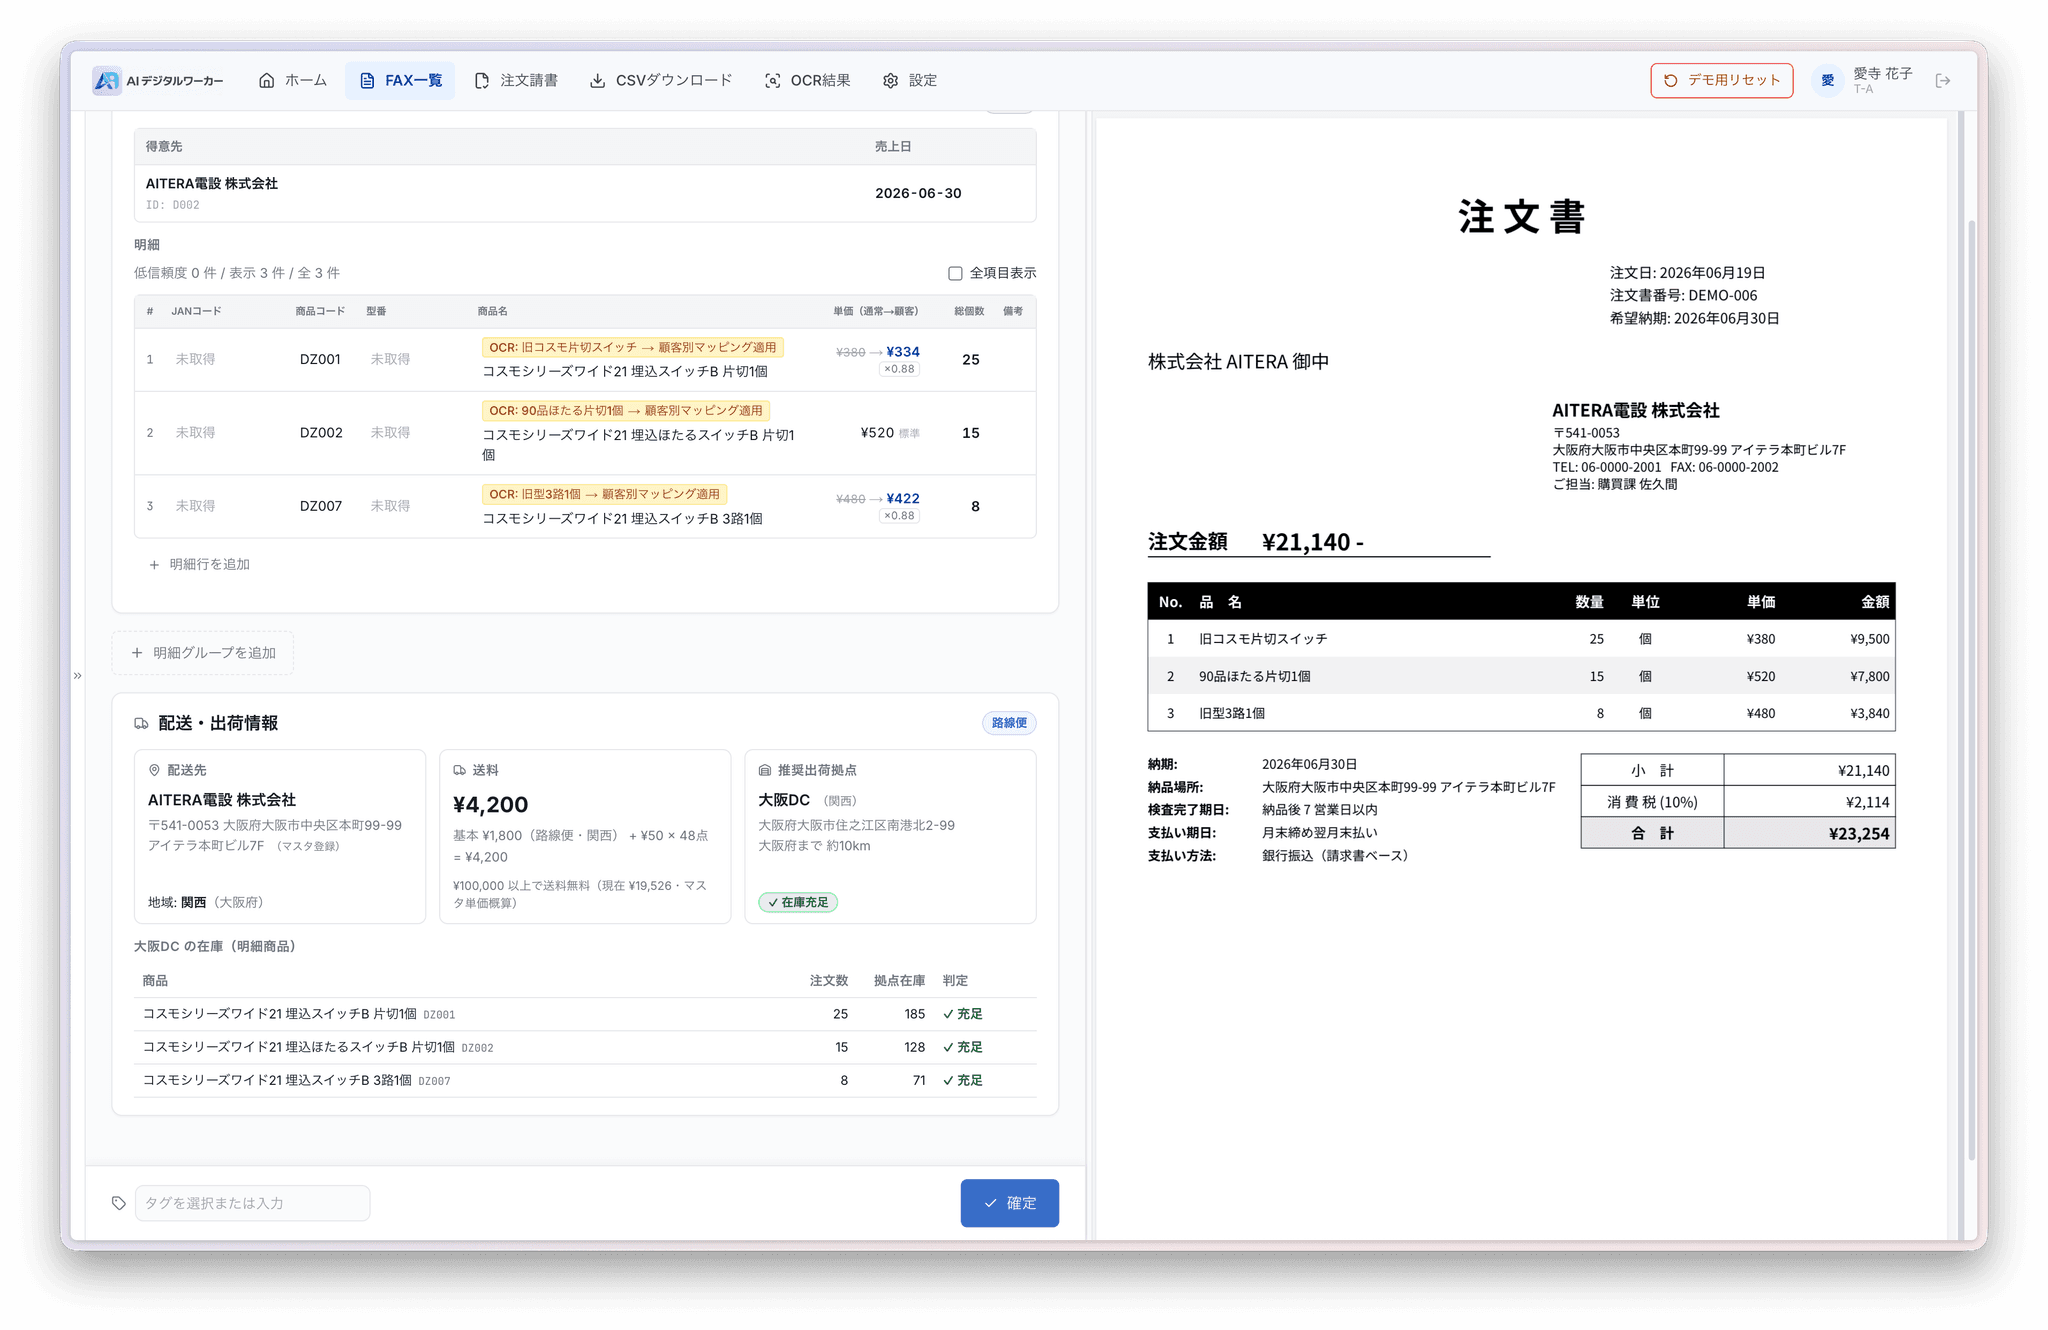
Task: Click the 路線便 badge
Action: (x=1009, y=723)
